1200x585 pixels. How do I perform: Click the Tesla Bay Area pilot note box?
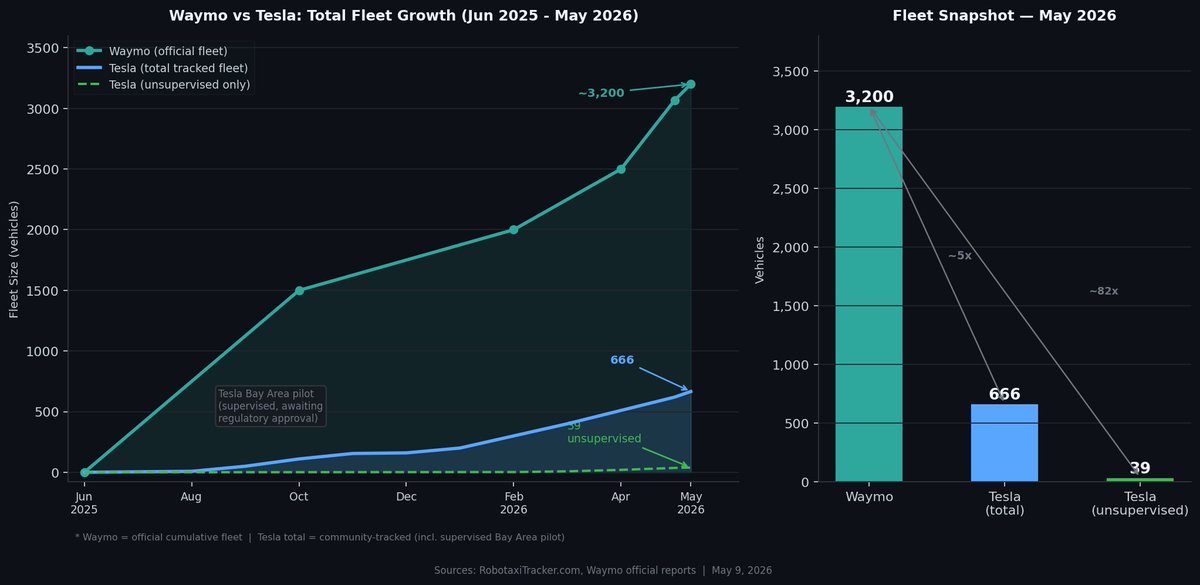click(x=271, y=407)
